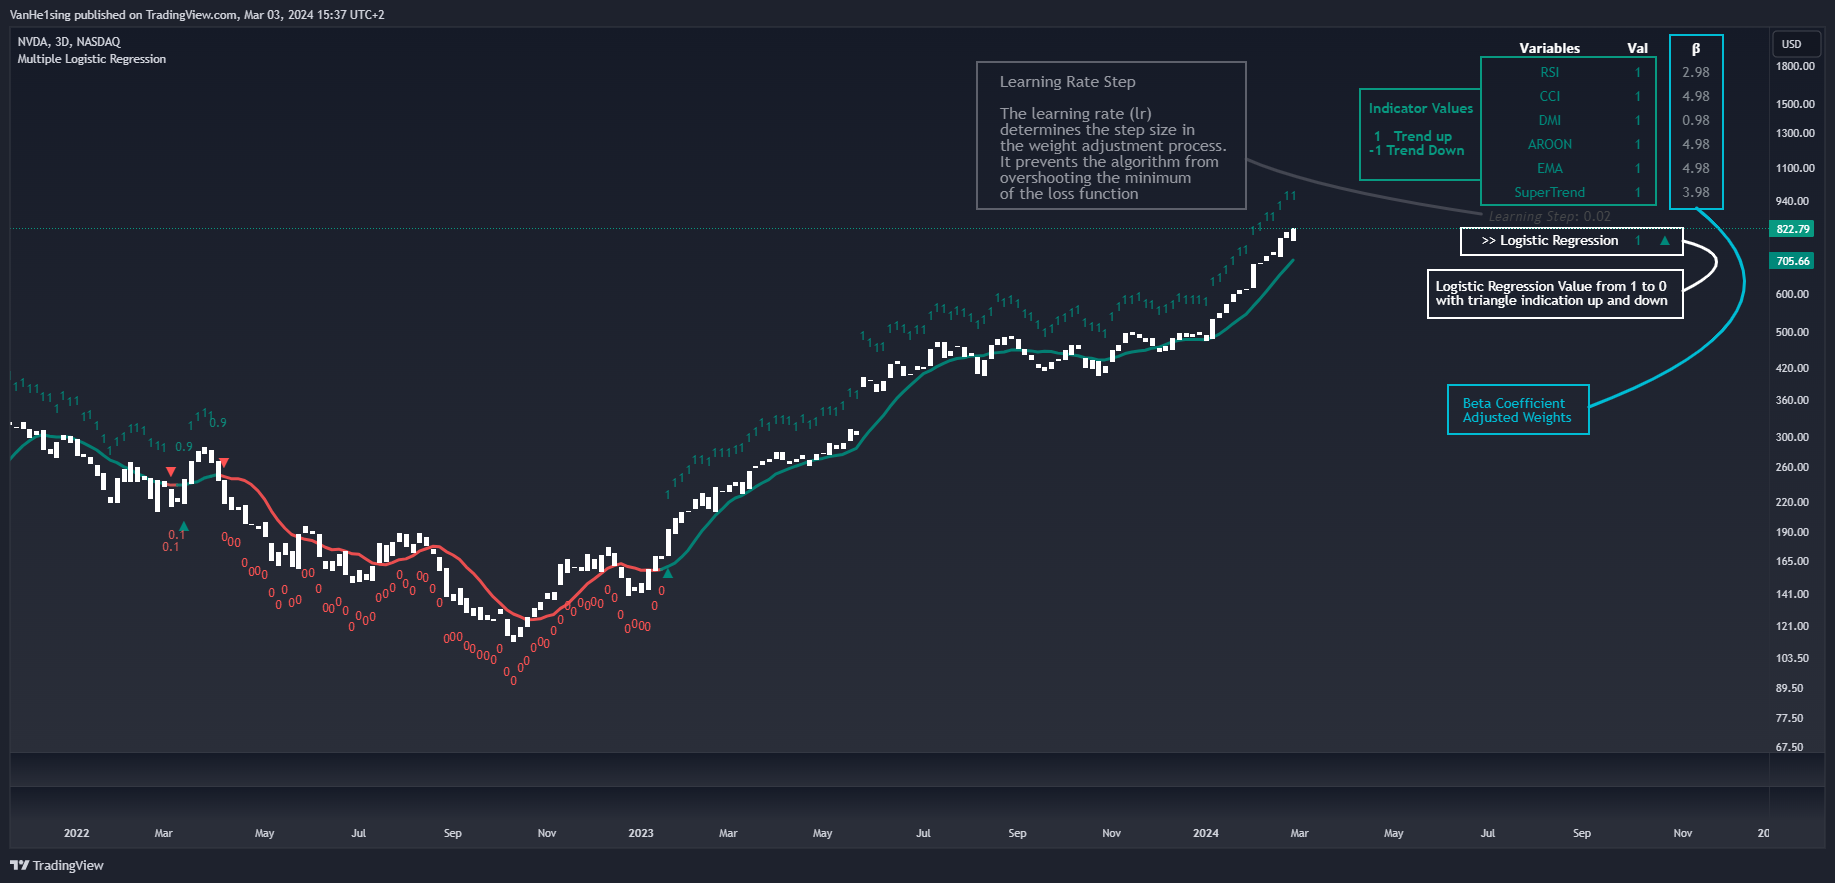Click the 0.98 beta value for DMI
Viewport: 1835px width, 883px height.
[x=1696, y=120]
